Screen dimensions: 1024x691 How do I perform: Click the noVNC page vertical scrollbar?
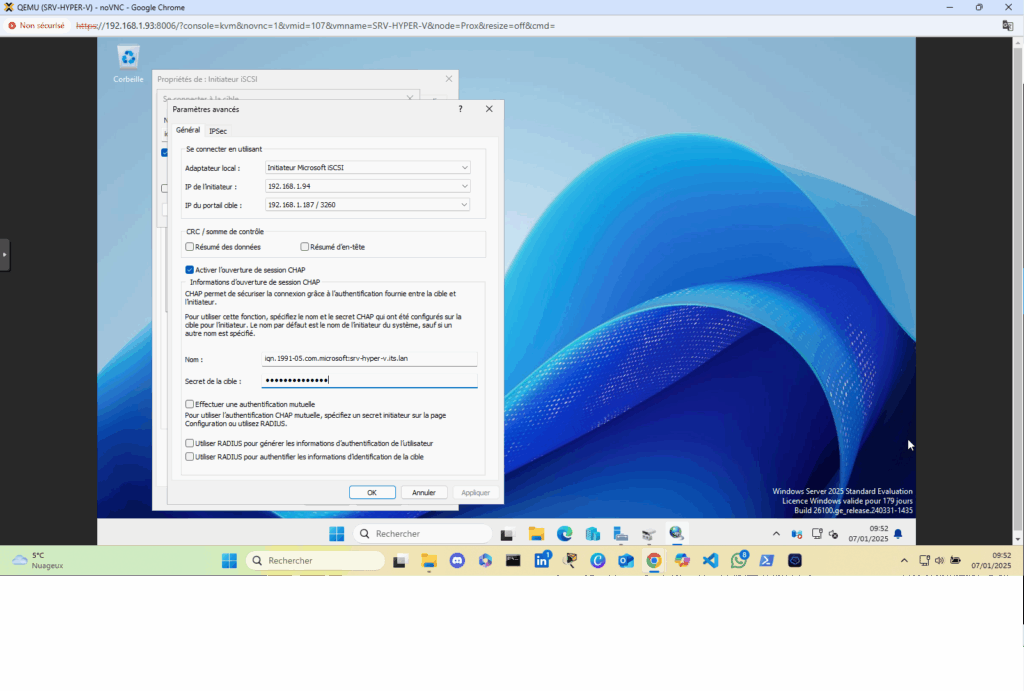pyautogui.click(x=1017, y=291)
